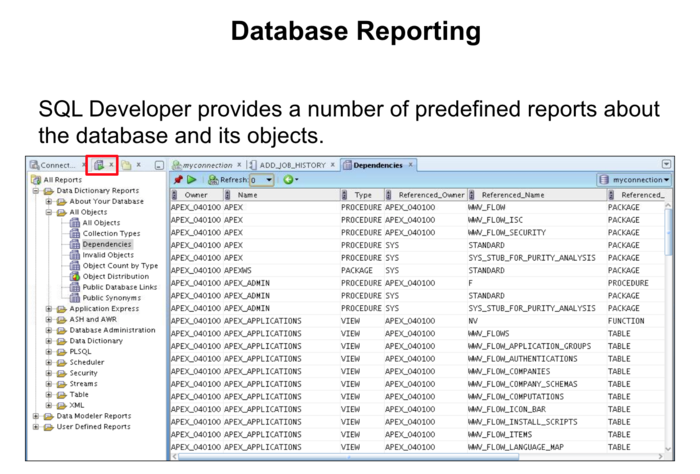This screenshot has width=700, height=474.
Task: Expand the Security node
Action: (x=49, y=373)
